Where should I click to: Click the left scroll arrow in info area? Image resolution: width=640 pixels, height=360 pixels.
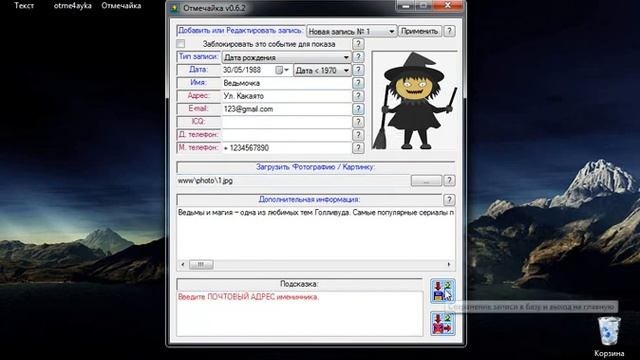(x=182, y=264)
